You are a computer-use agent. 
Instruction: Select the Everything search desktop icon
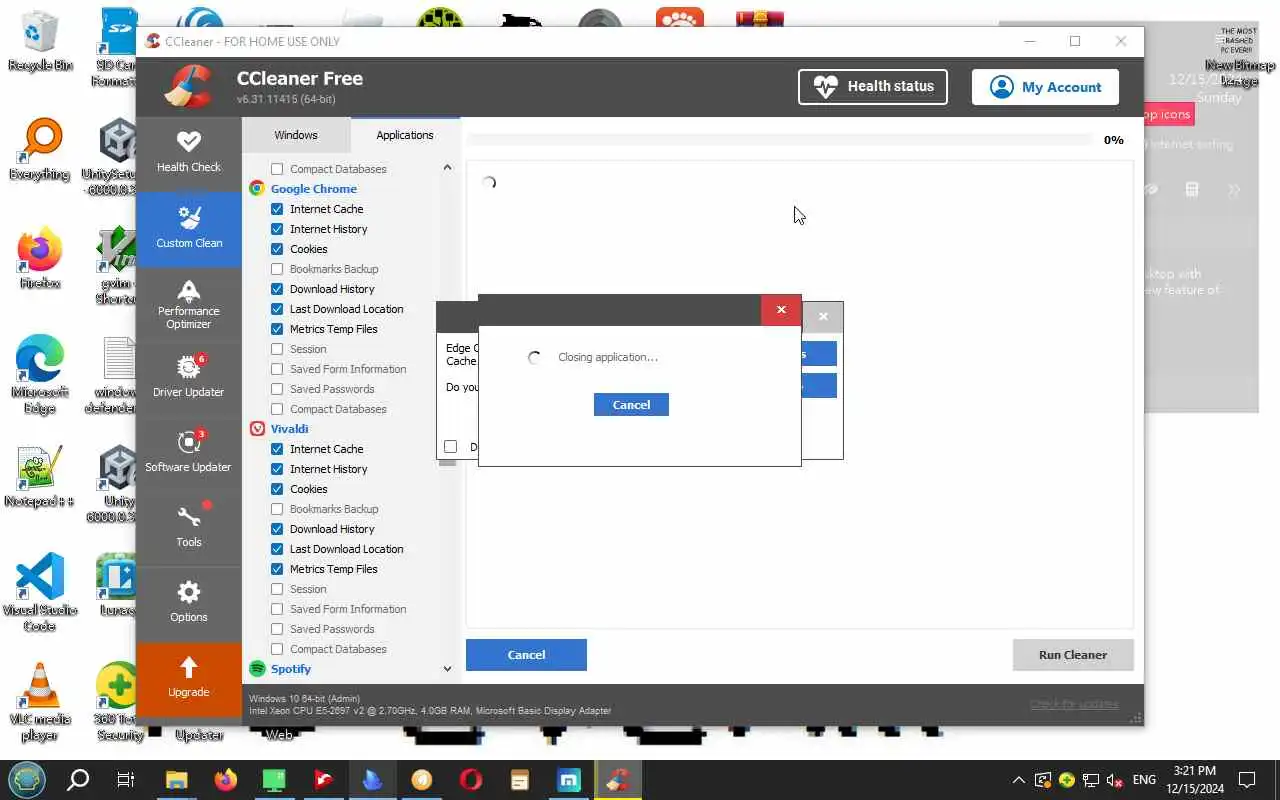40,150
